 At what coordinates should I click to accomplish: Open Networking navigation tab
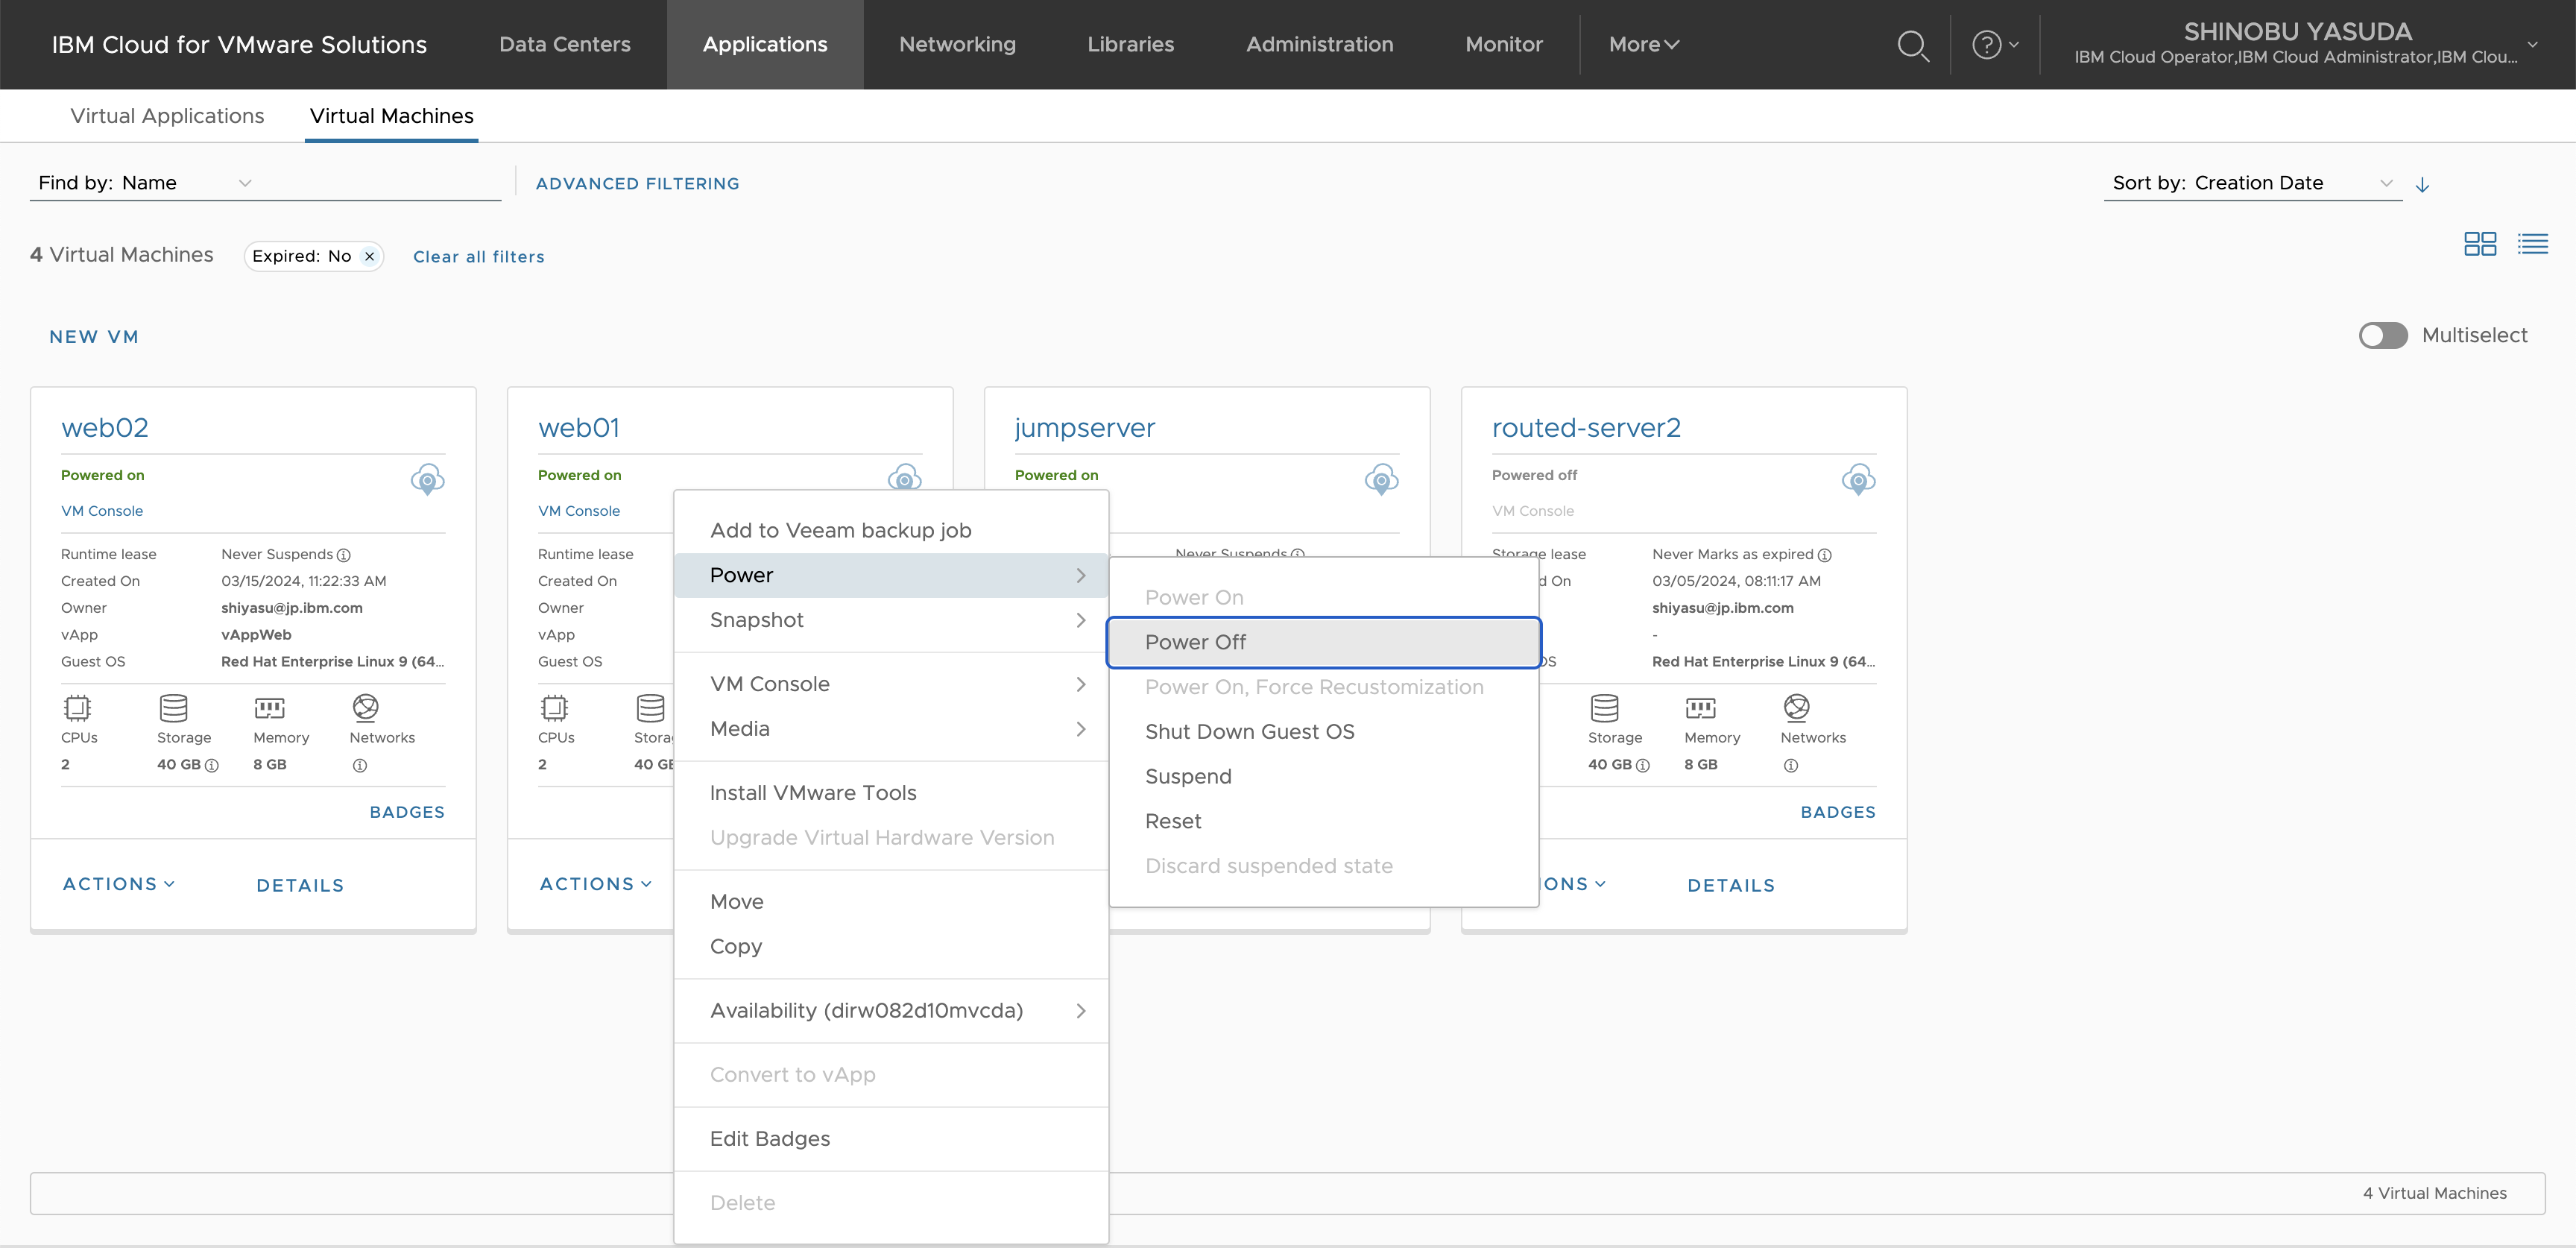tap(957, 45)
